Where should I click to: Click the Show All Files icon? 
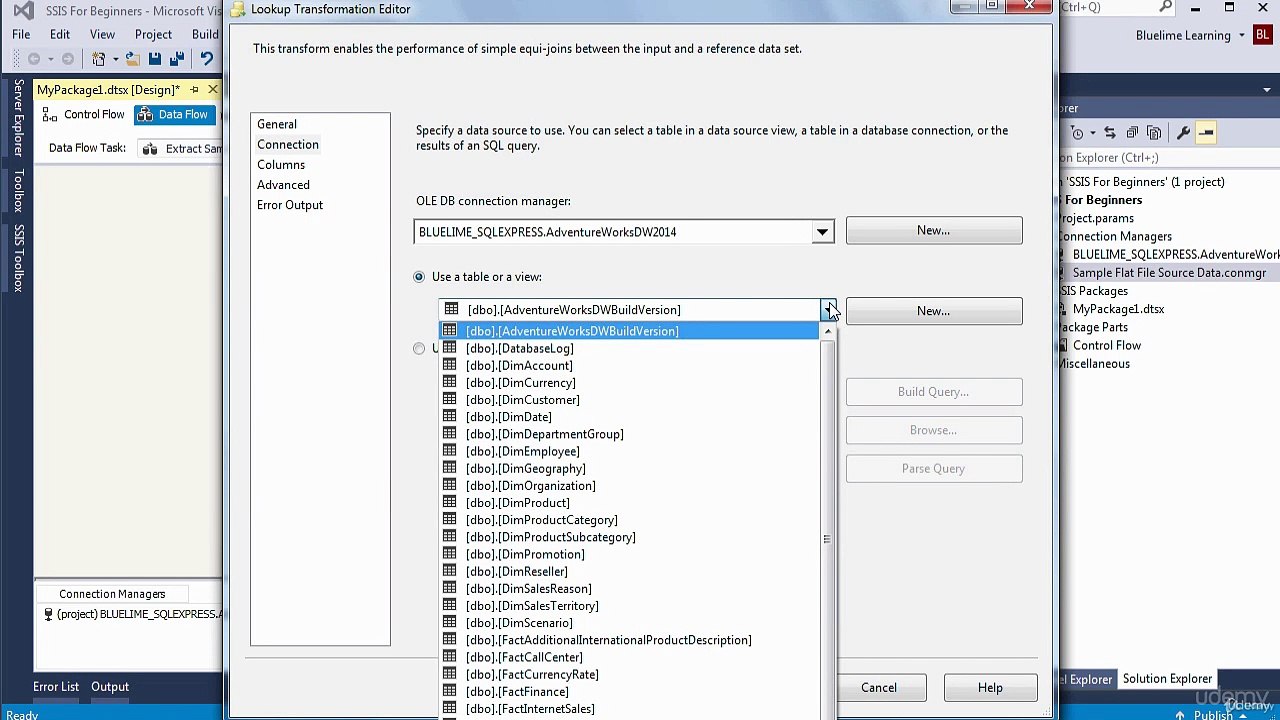(x=1154, y=133)
